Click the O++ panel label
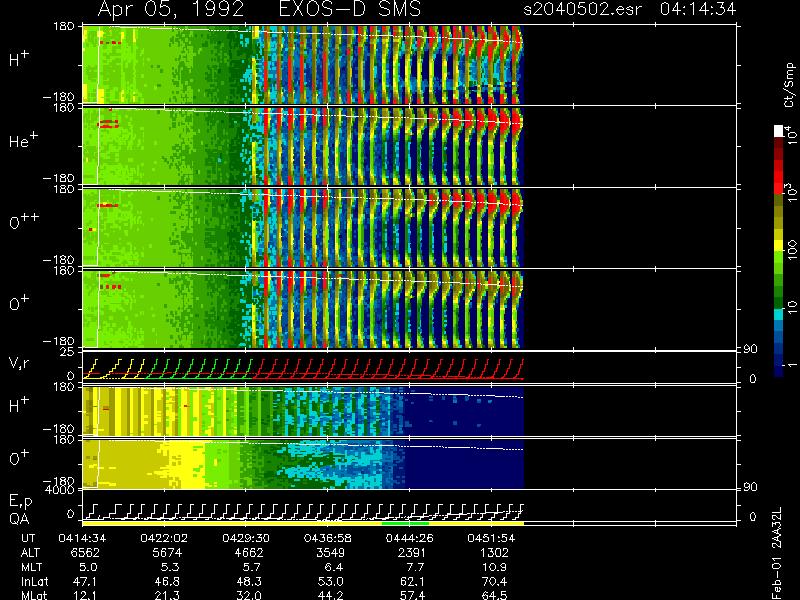 tap(24, 221)
